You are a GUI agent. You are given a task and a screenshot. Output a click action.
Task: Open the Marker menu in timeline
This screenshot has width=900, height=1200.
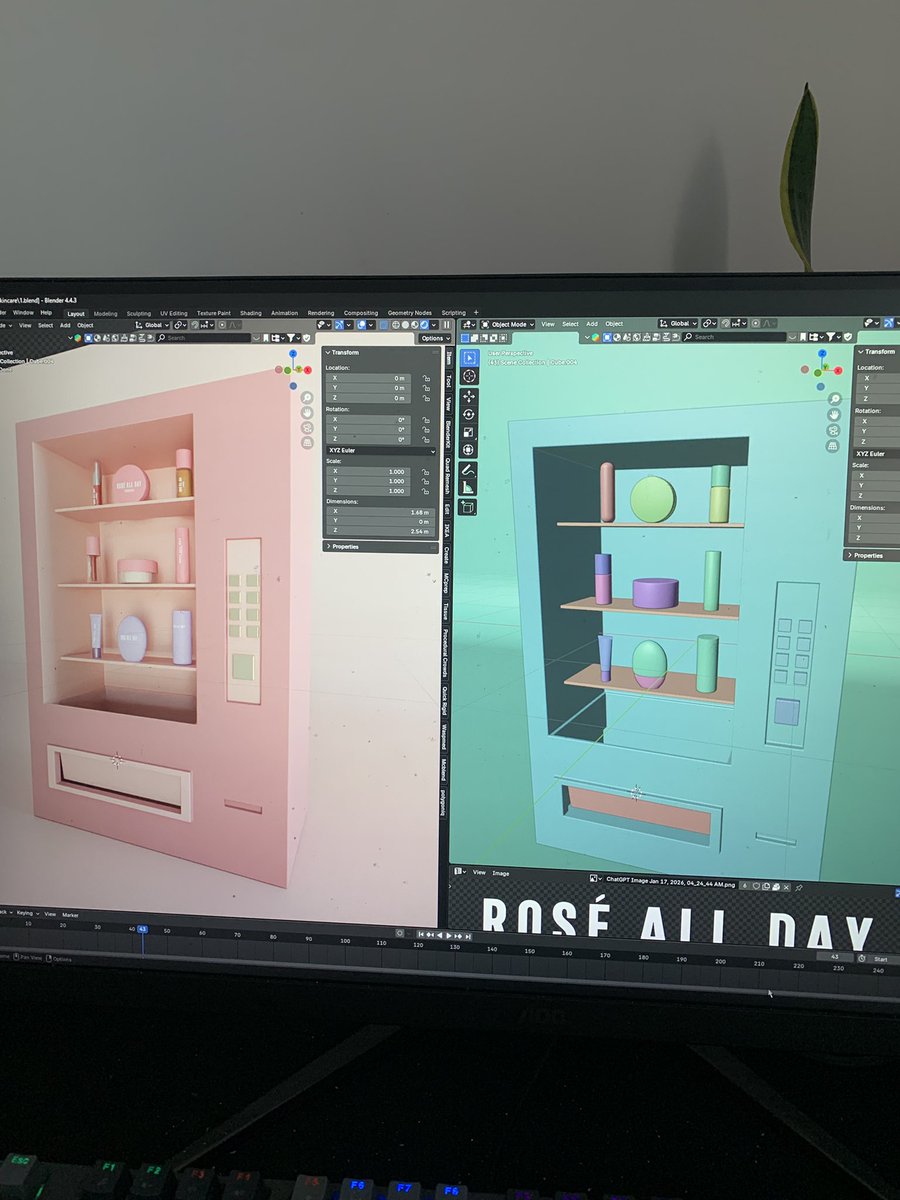[x=70, y=915]
